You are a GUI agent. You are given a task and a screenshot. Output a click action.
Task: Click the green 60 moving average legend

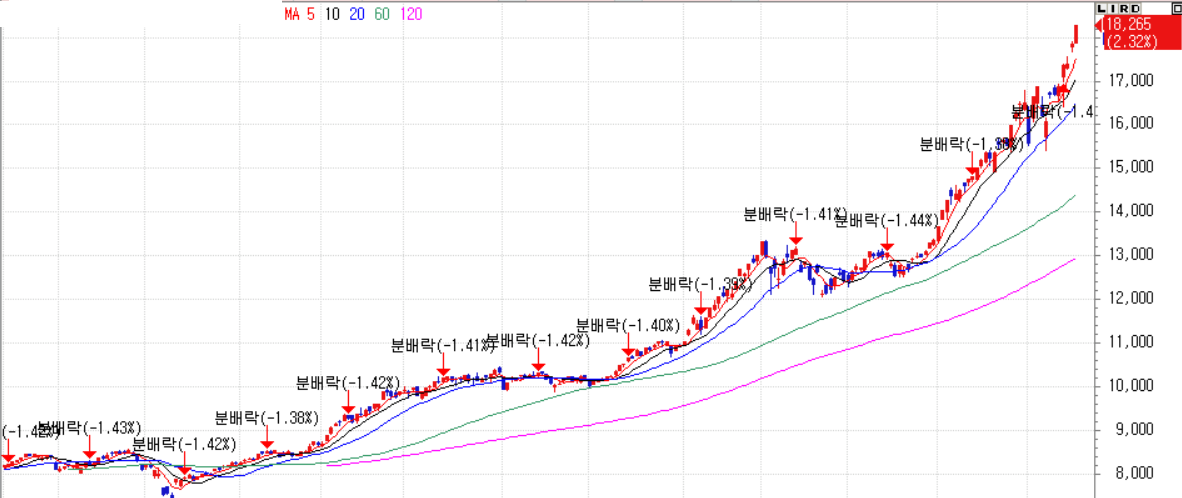pyautogui.click(x=381, y=14)
